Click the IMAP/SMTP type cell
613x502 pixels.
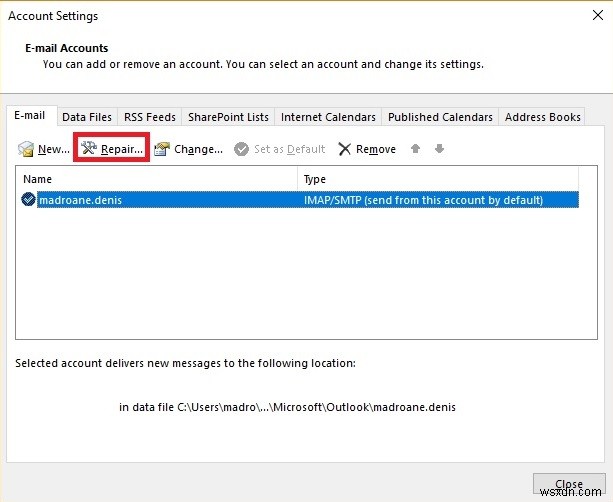pyautogui.click(x=423, y=200)
